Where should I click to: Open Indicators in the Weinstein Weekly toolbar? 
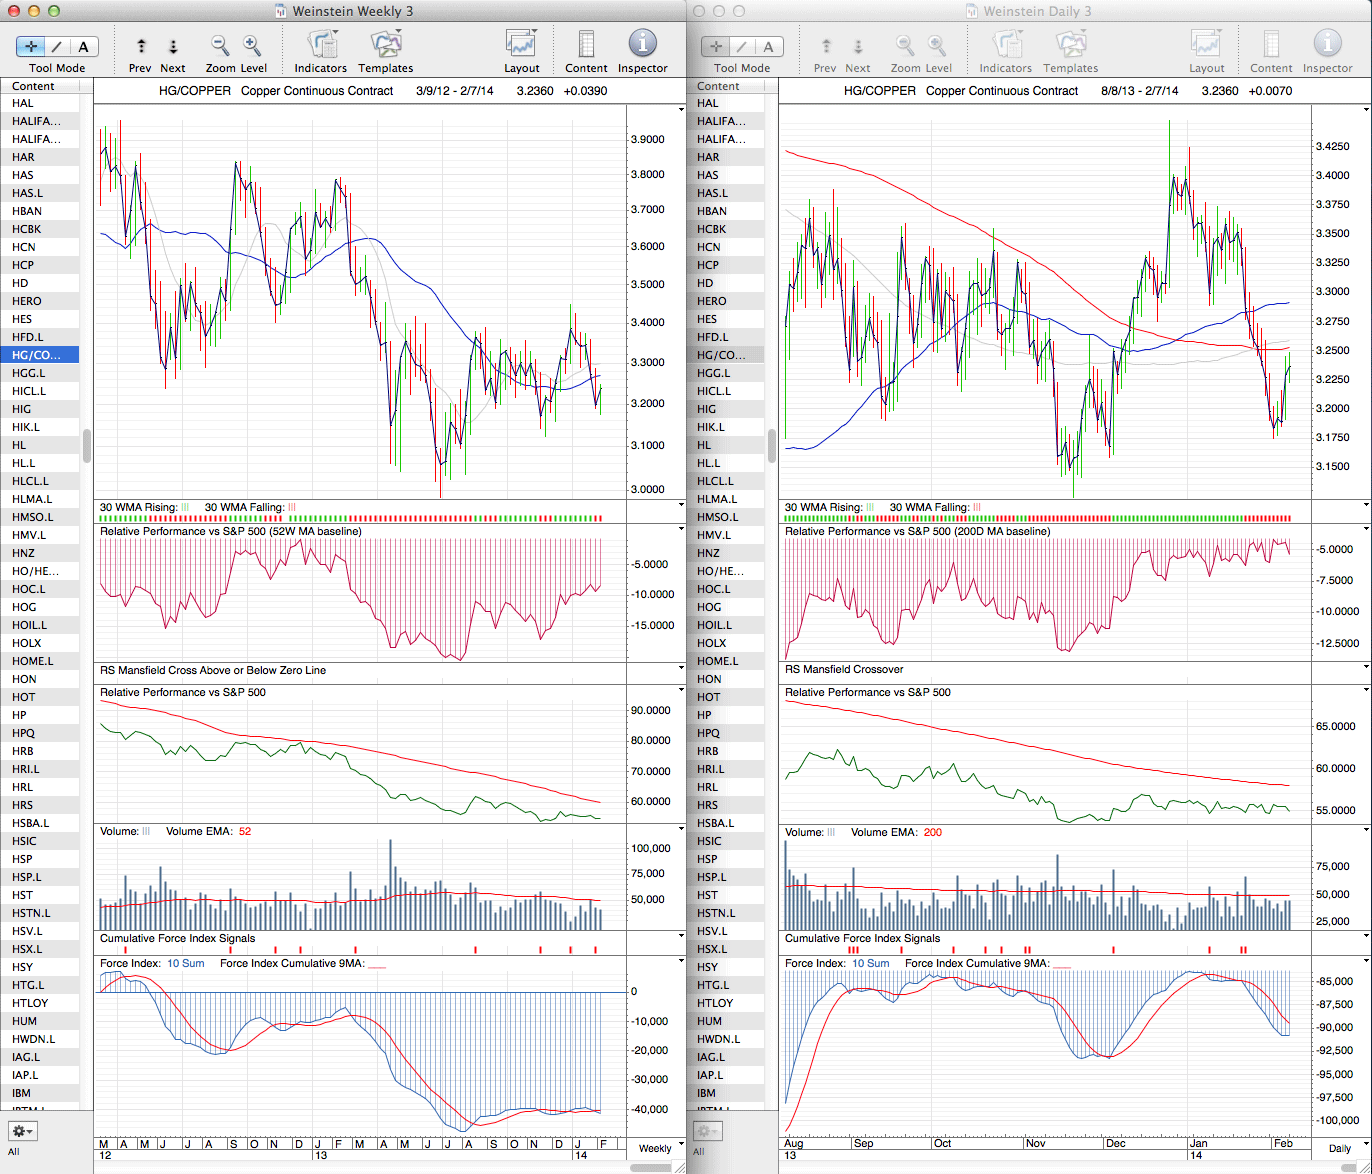320,45
